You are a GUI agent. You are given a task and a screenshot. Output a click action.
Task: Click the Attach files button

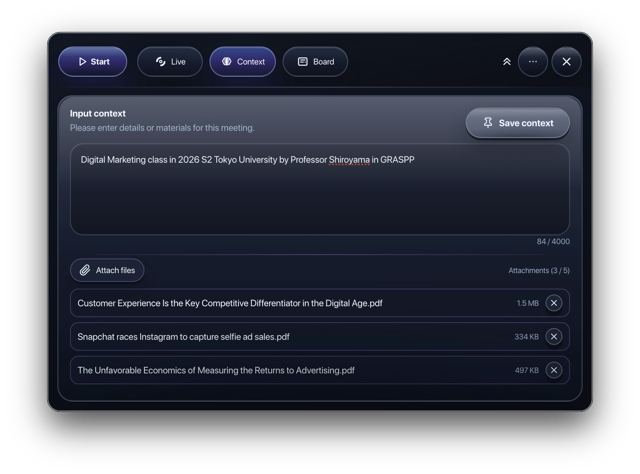[107, 270]
